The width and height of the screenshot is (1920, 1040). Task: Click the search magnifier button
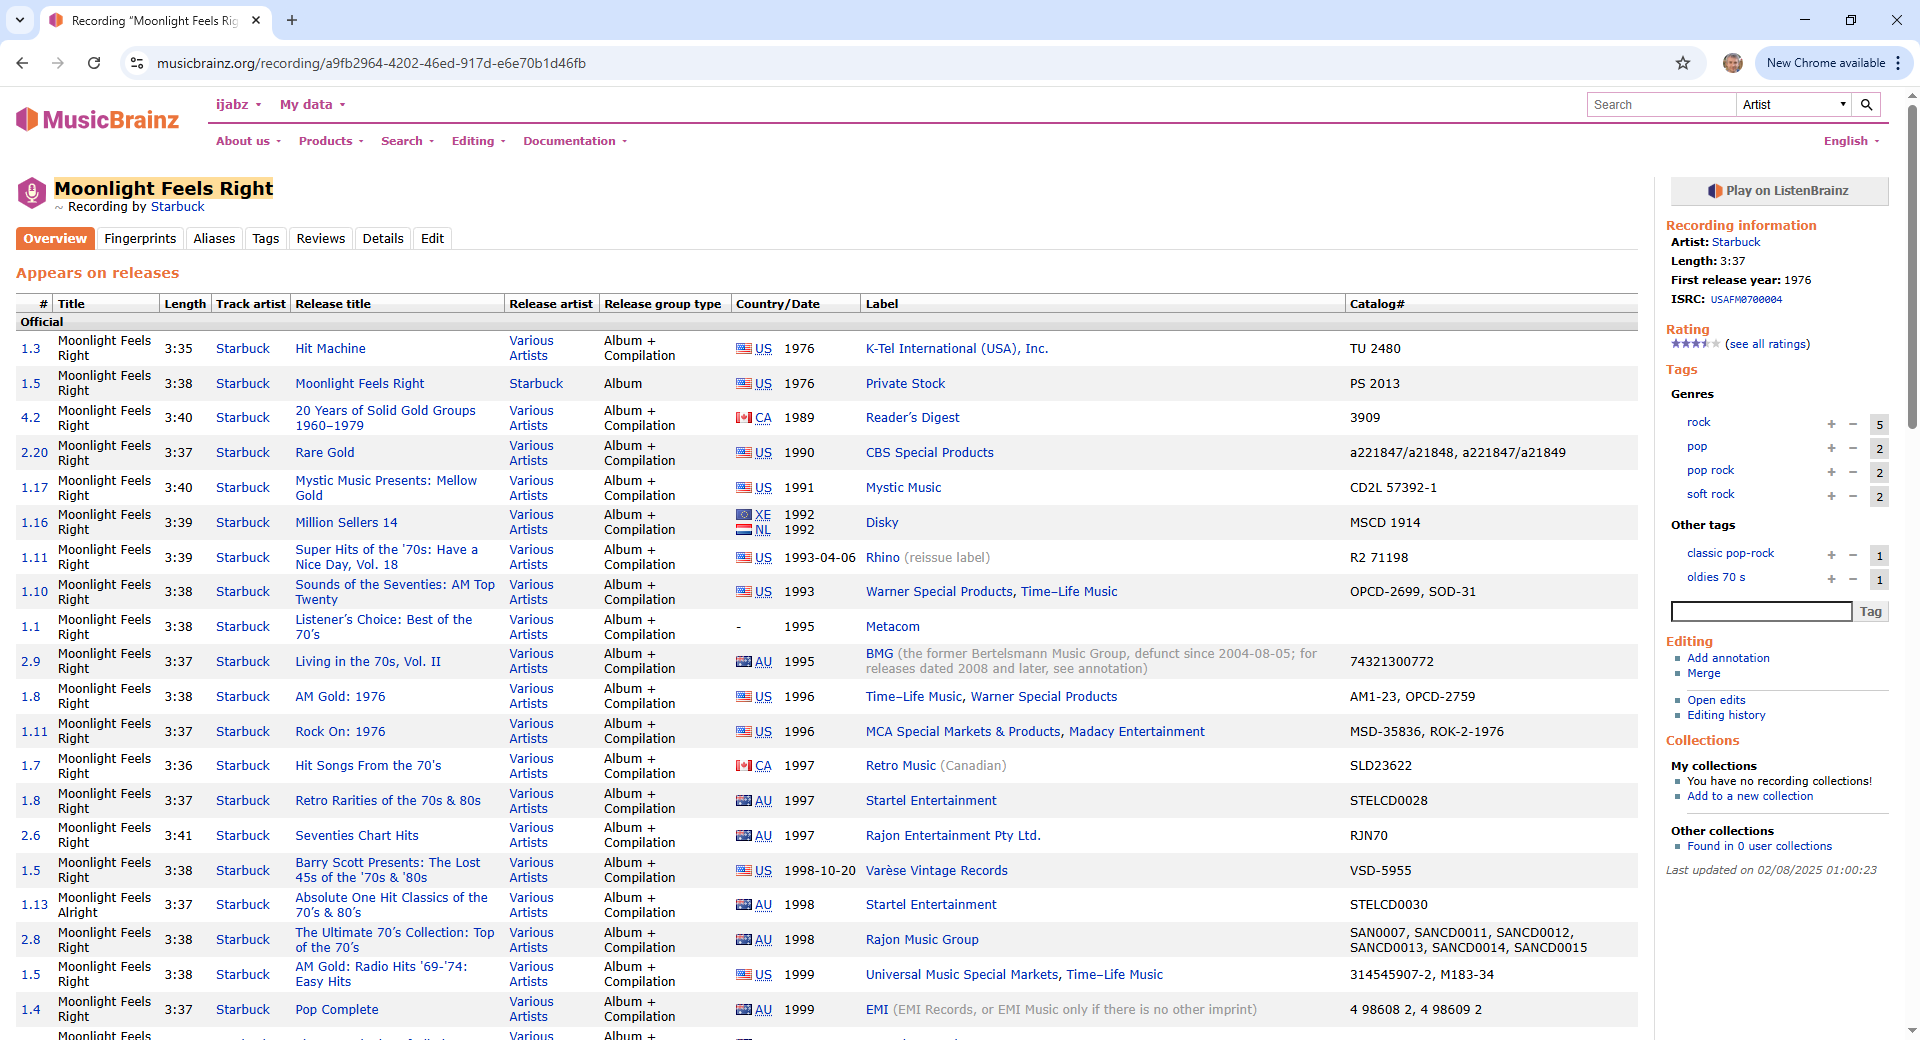click(1866, 105)
